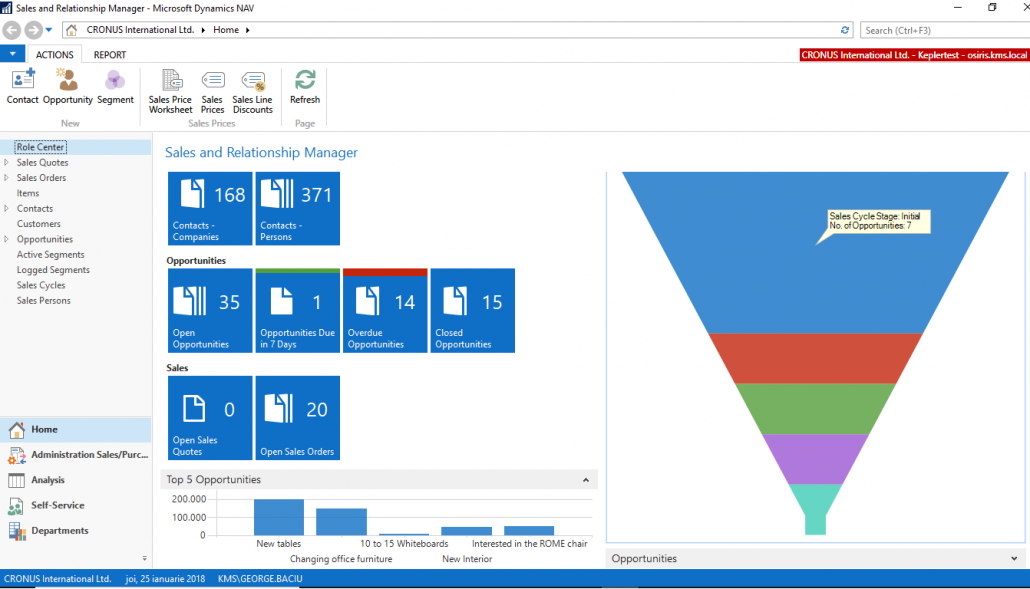This screenshot has height=589, width=1030.
Task: Open Administration Sales/Purchase area
Action: pyautogui.click(x=76, y=454)
